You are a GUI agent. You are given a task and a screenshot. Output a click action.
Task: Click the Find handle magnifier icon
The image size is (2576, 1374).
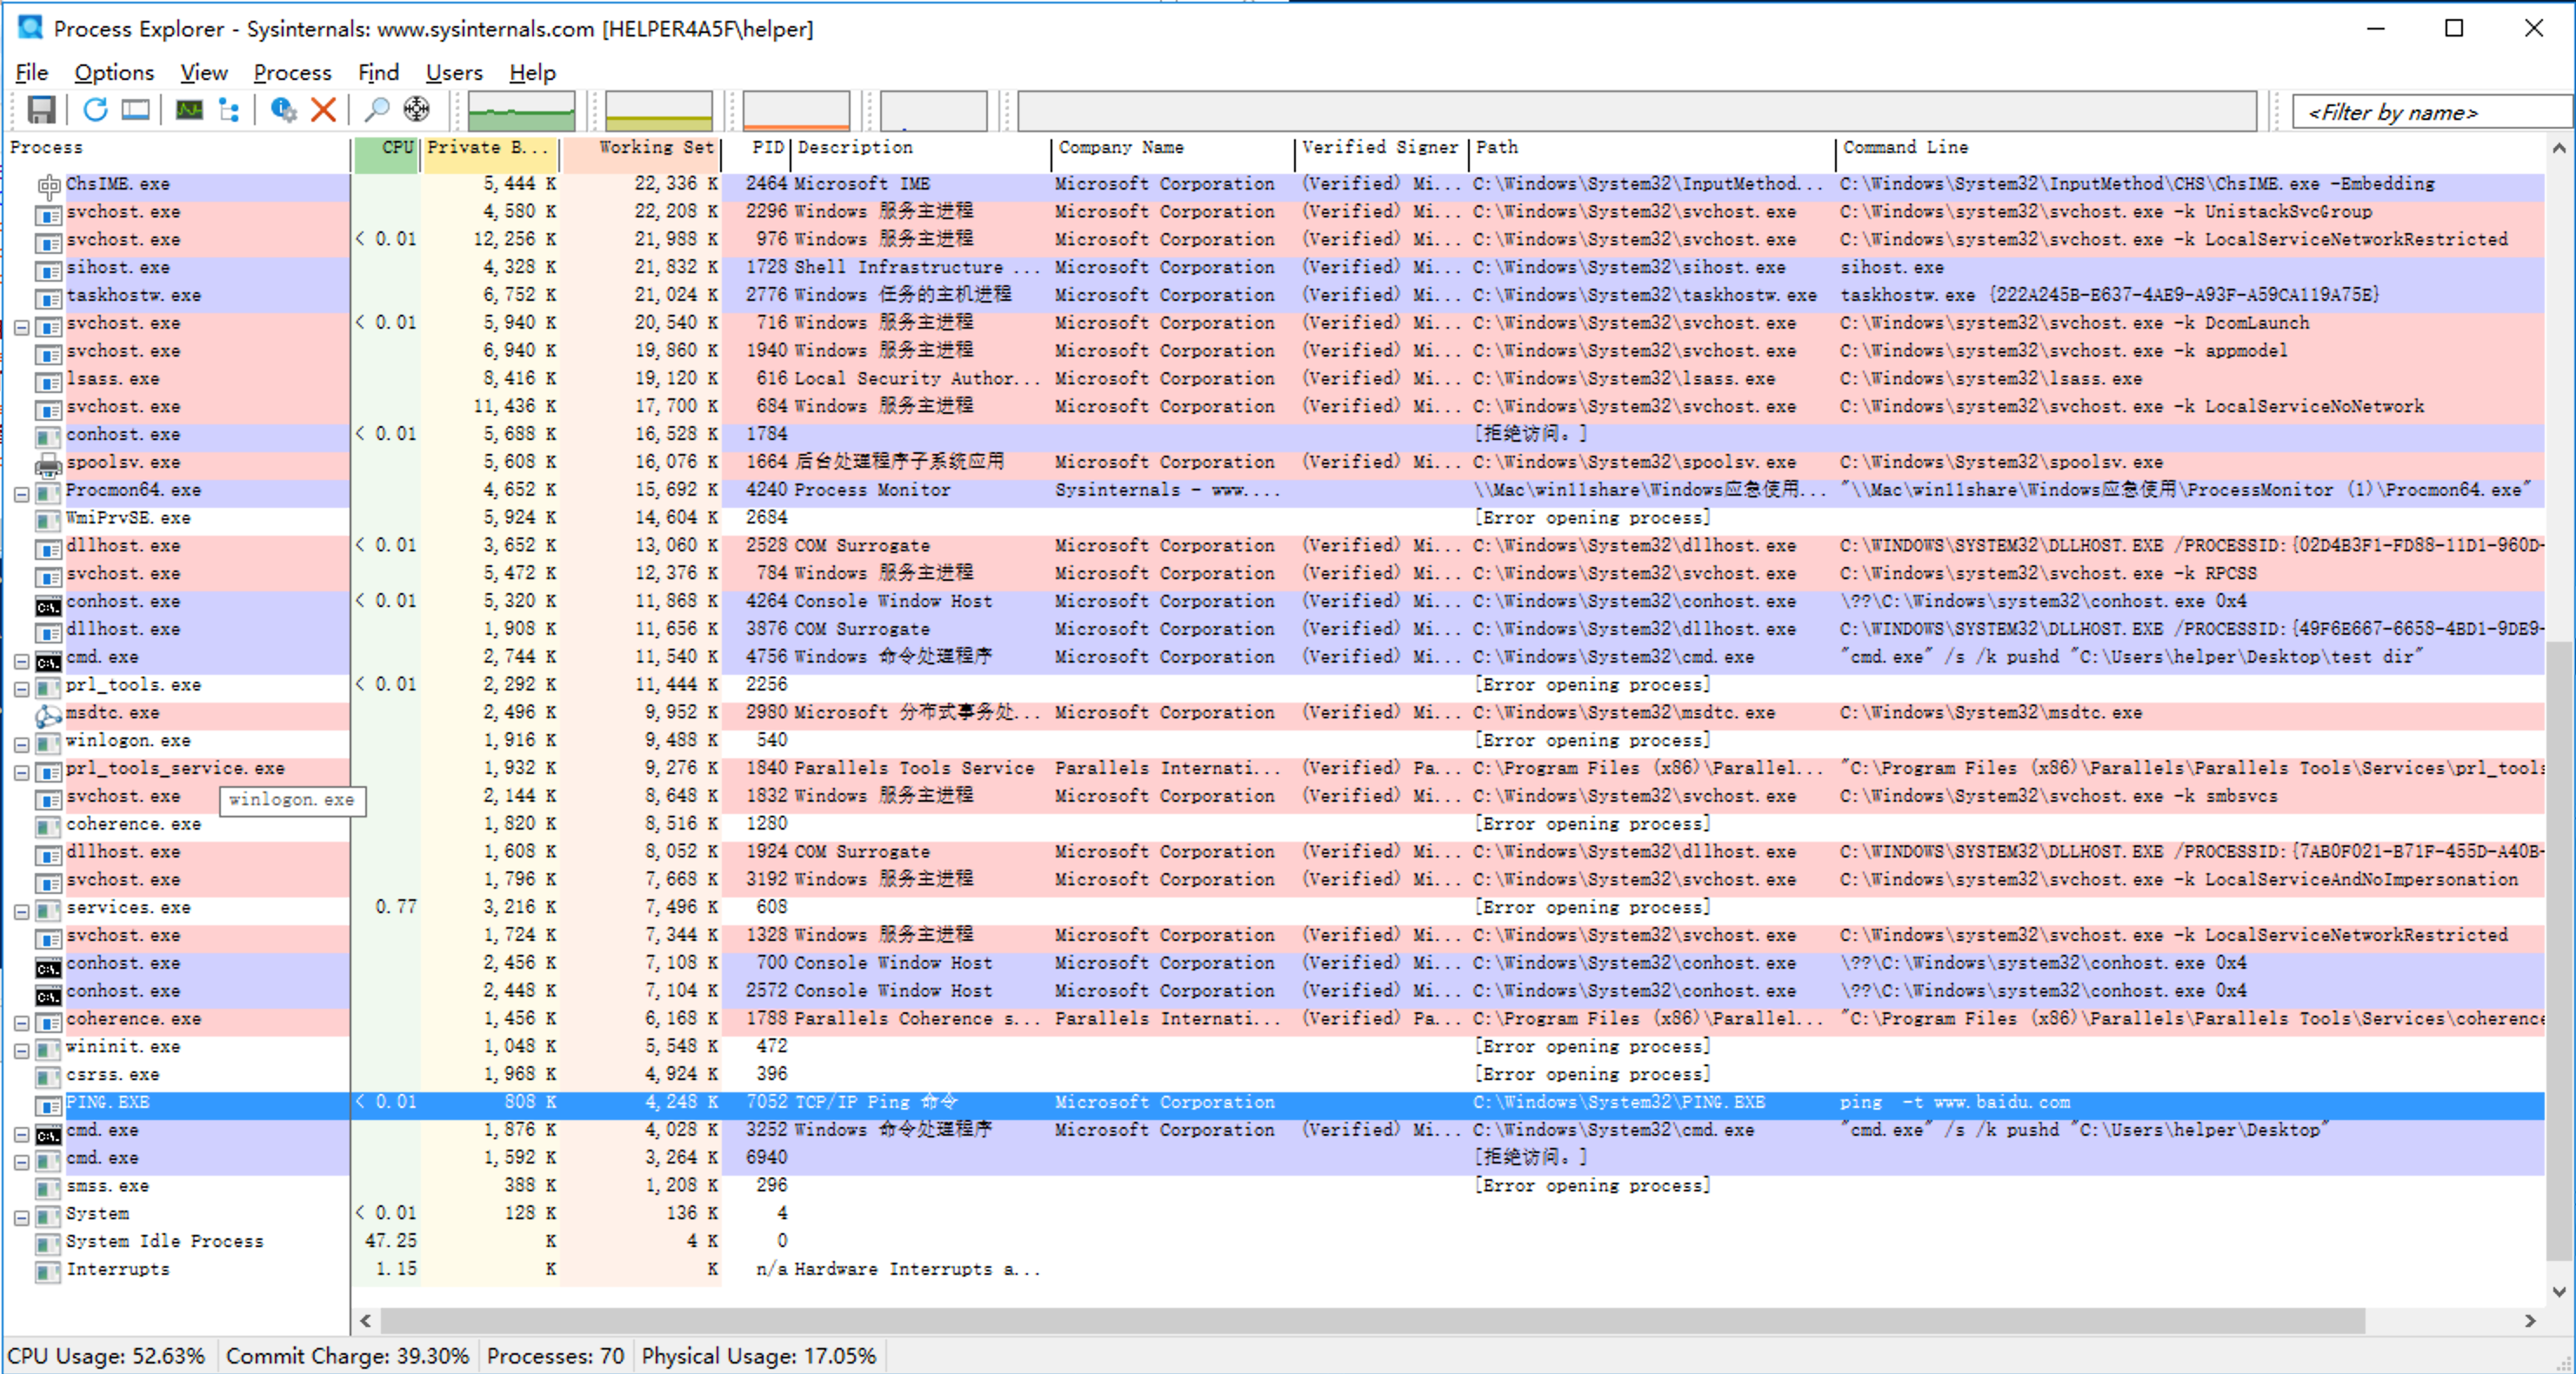pos(376,110)
